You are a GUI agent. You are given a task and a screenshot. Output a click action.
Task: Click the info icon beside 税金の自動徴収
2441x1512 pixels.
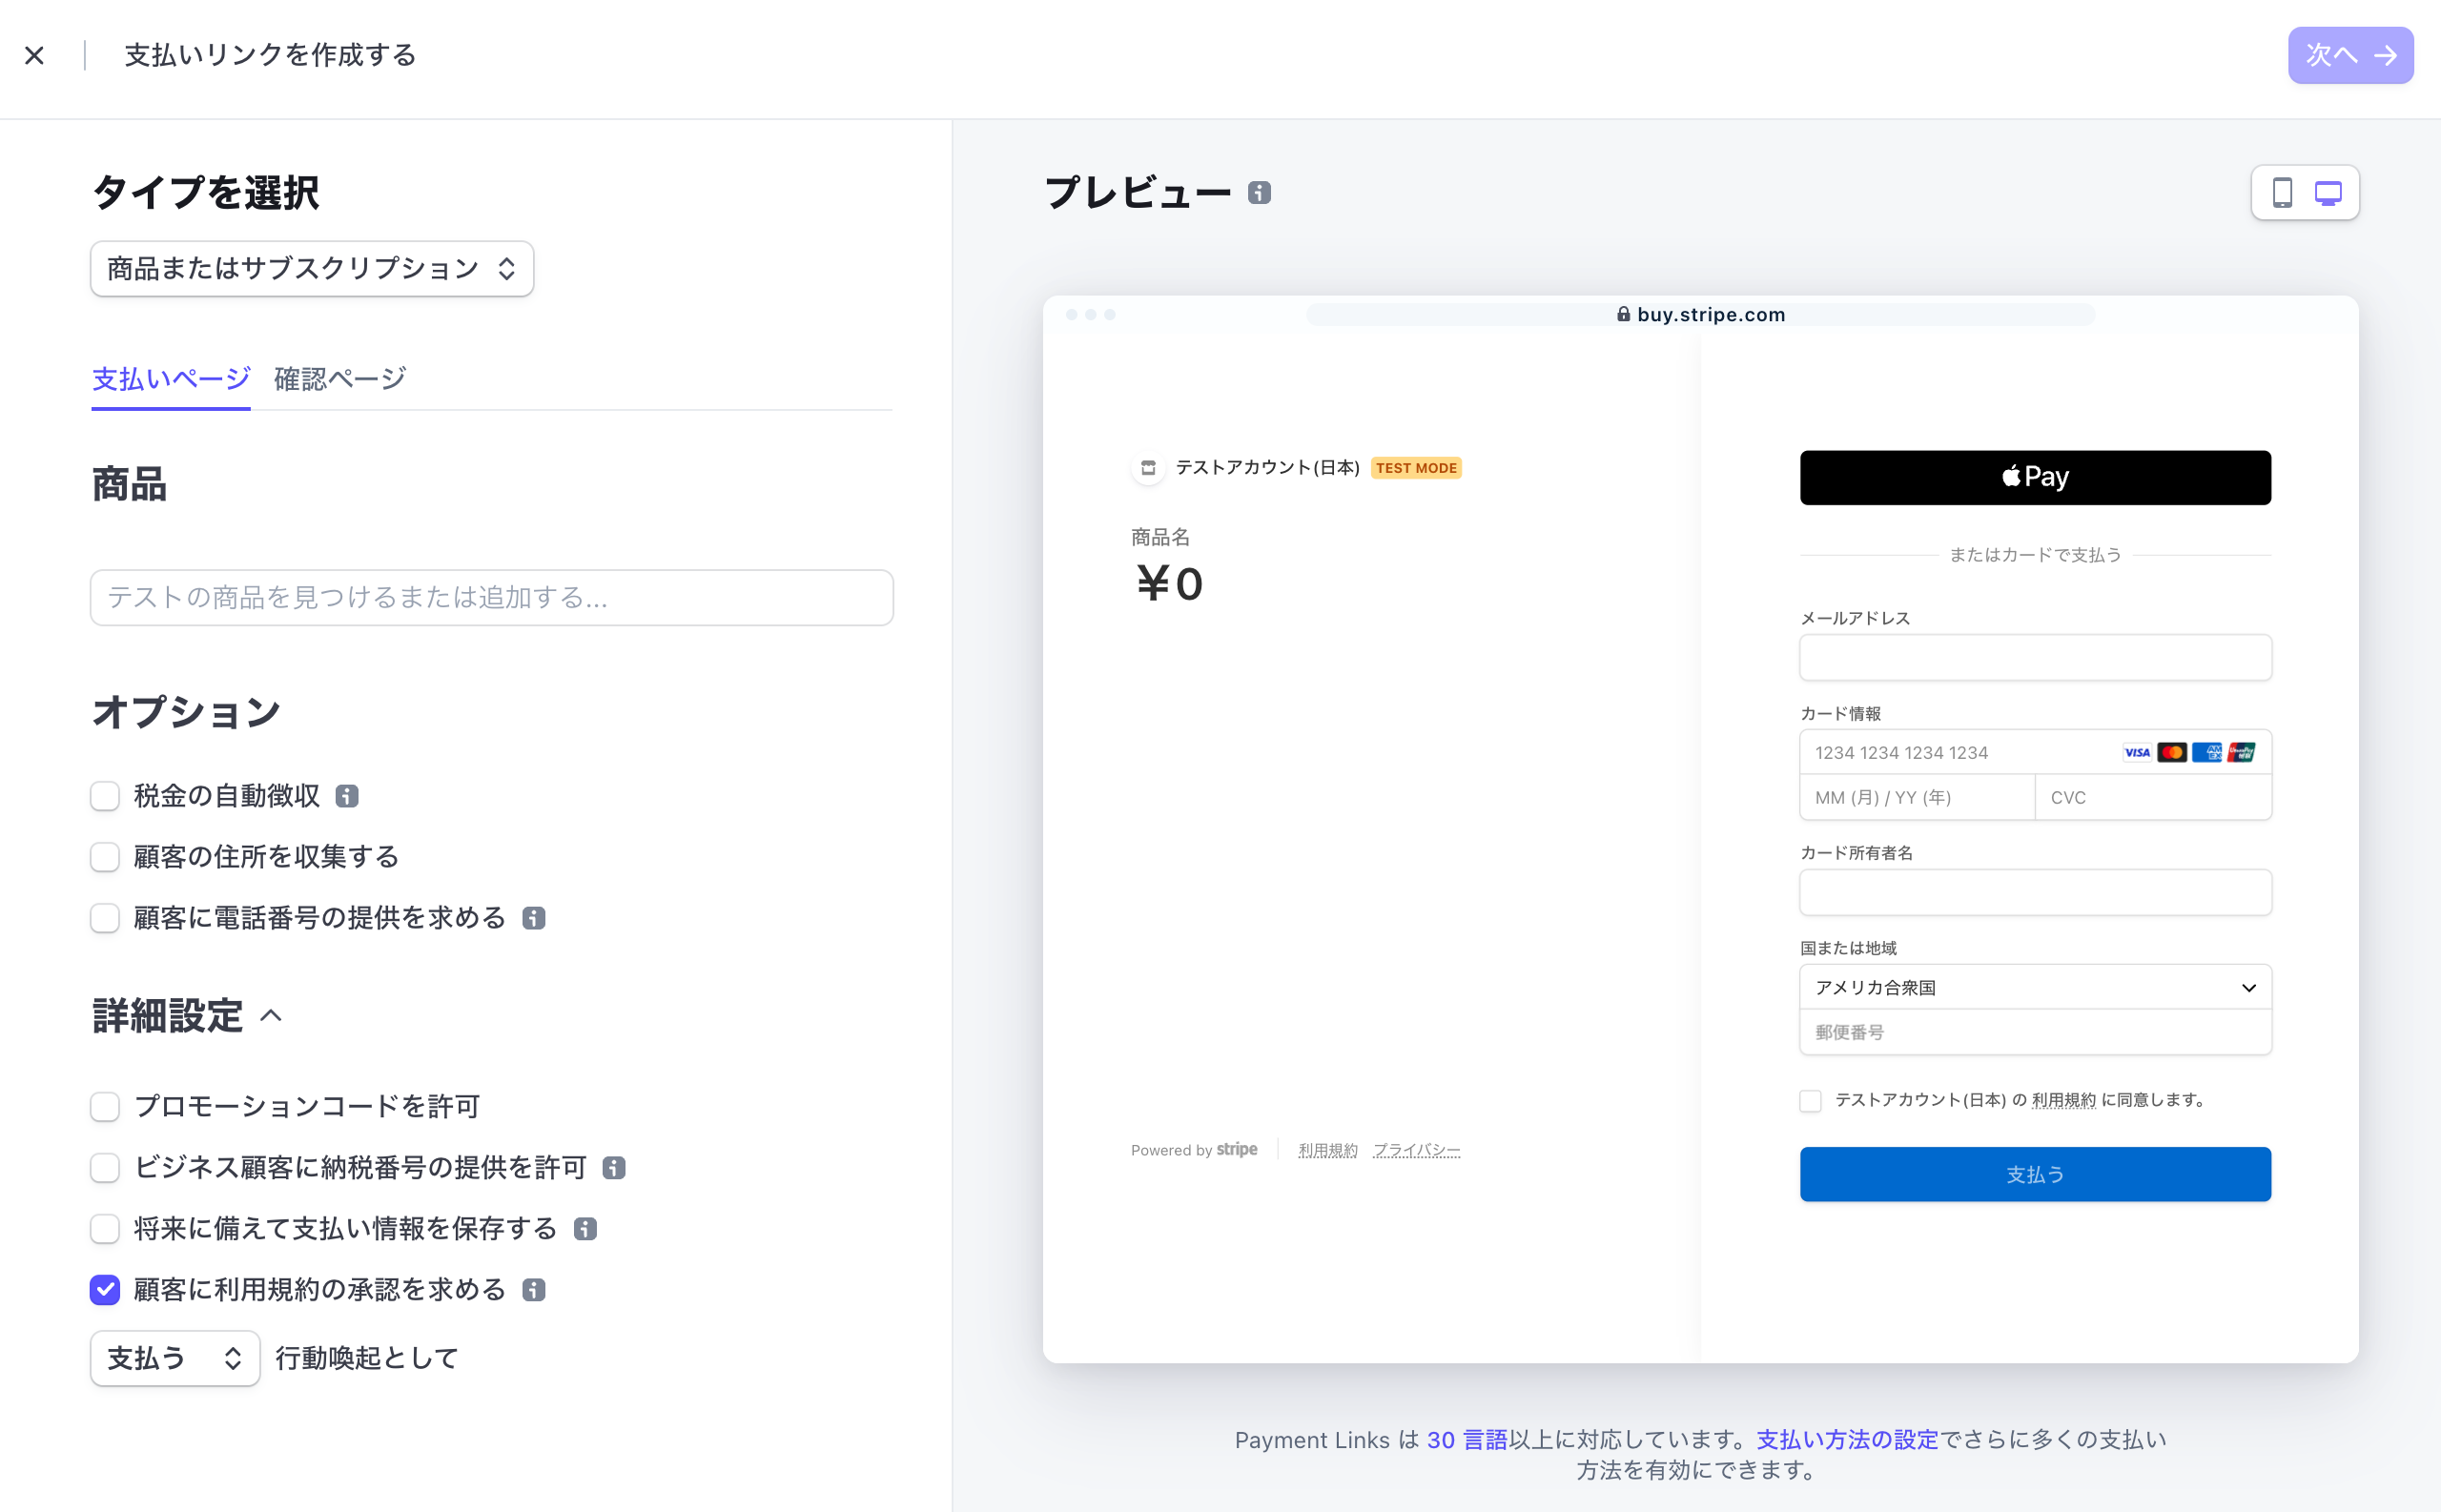click(346, 796)
